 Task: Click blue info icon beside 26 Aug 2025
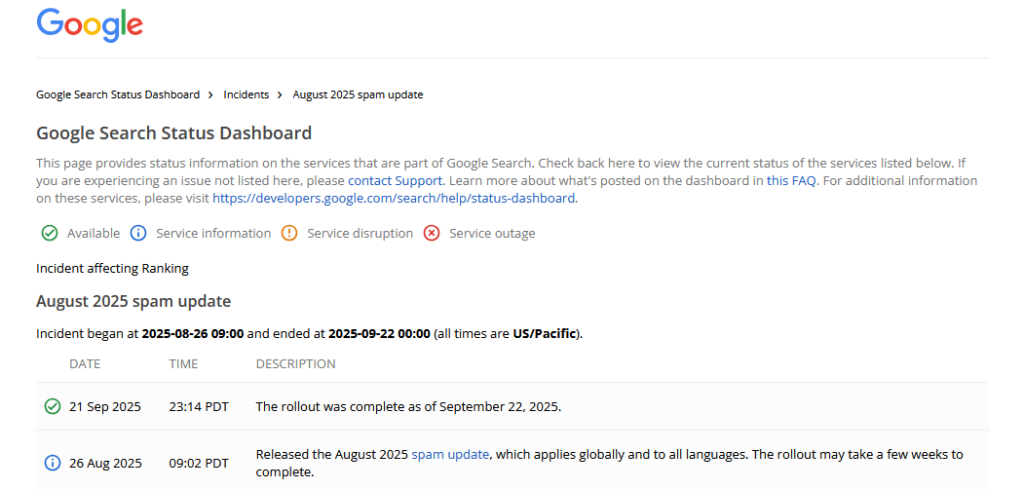[x=52, y=463]
